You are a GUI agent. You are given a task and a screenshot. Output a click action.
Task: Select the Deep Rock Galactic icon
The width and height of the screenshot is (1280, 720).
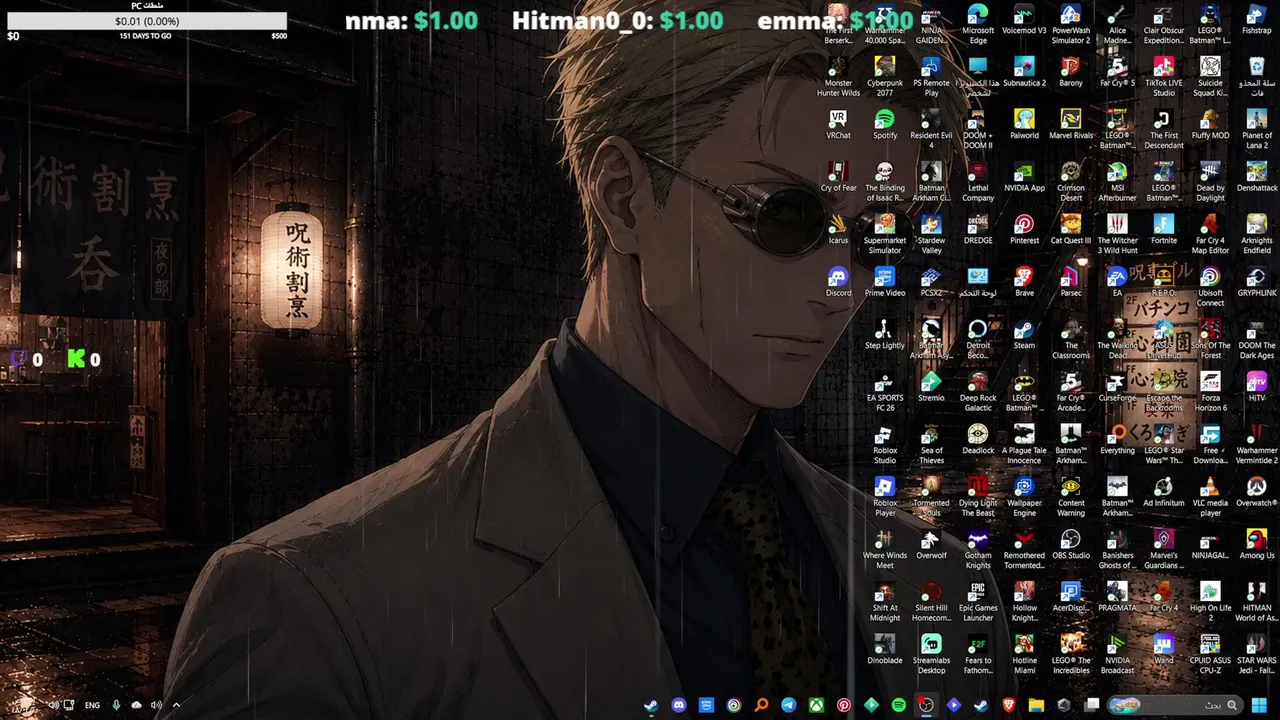pyautogui.click(x=977, y=392)
